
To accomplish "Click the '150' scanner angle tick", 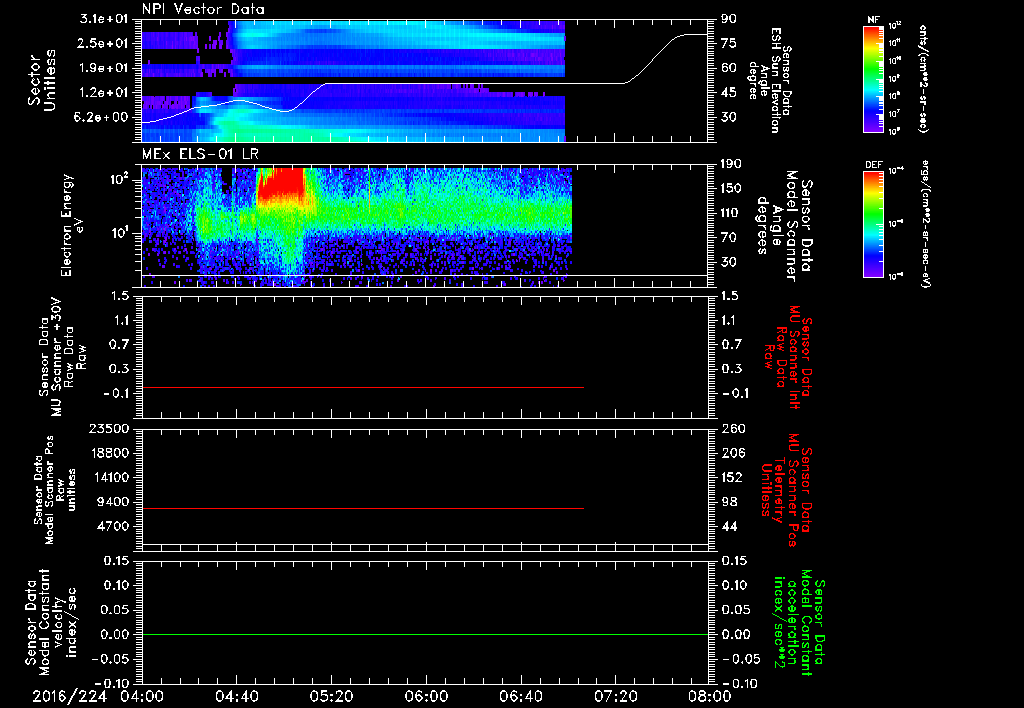I will point(733,188).
